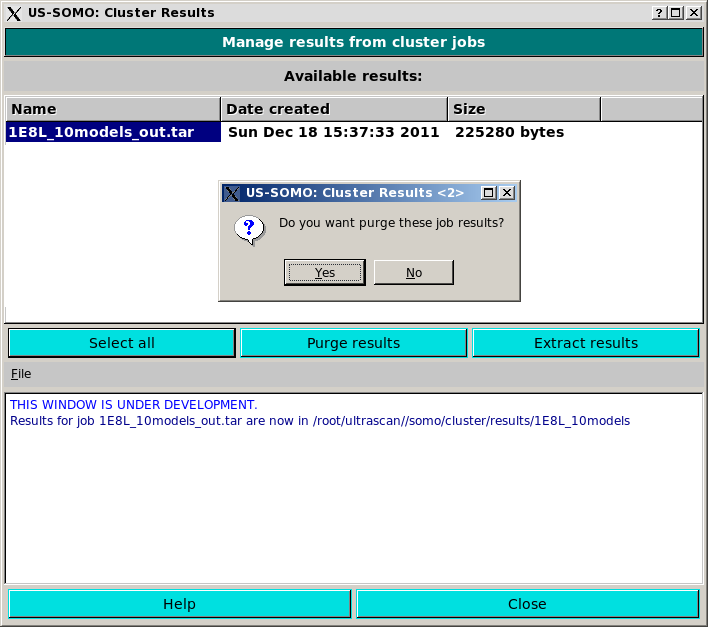The height and width of the screenshot is (627, 708).
Task: Sort by the Date created column header
Action: (x=334, y=109)
